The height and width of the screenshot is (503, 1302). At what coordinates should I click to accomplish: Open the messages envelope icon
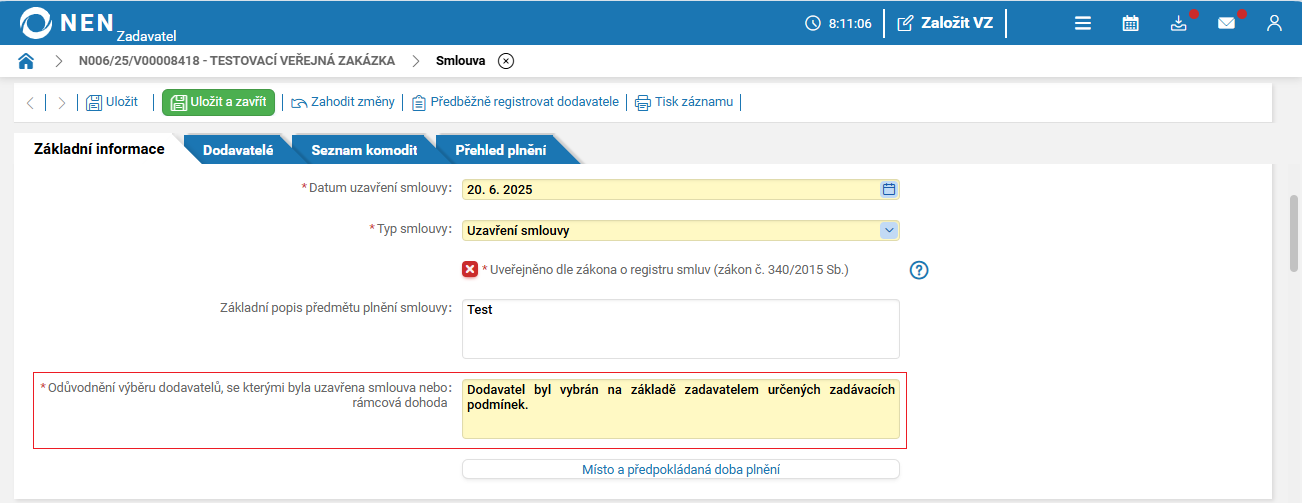pos(1227,23)
